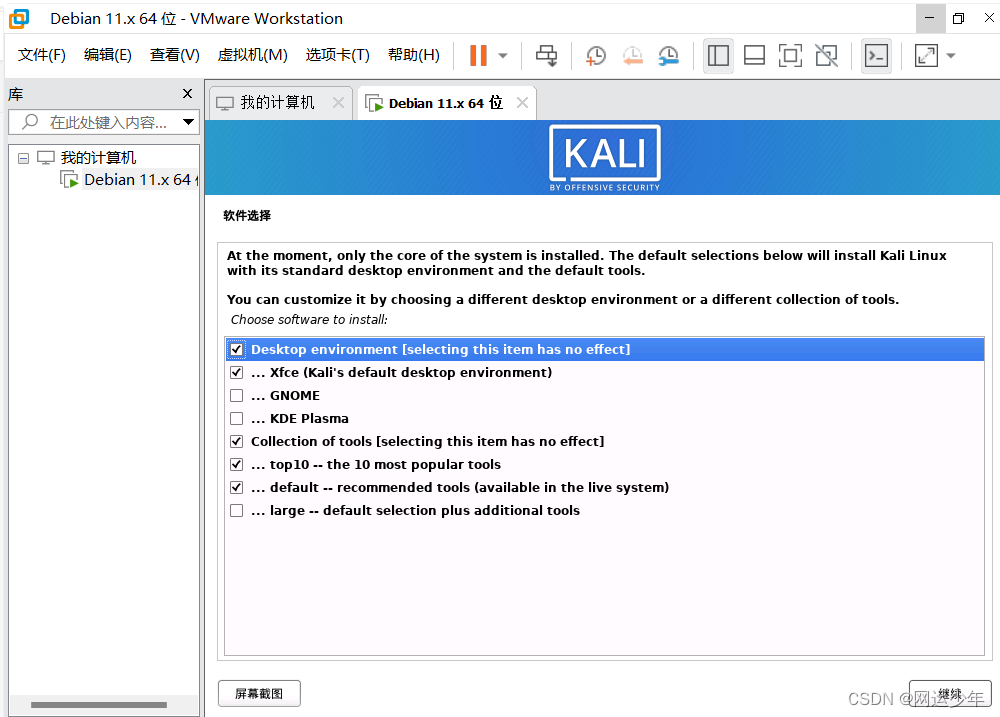Toggle the thumbnail bar view
This screenshot has width=1000, height=717.
click(754, 55)
